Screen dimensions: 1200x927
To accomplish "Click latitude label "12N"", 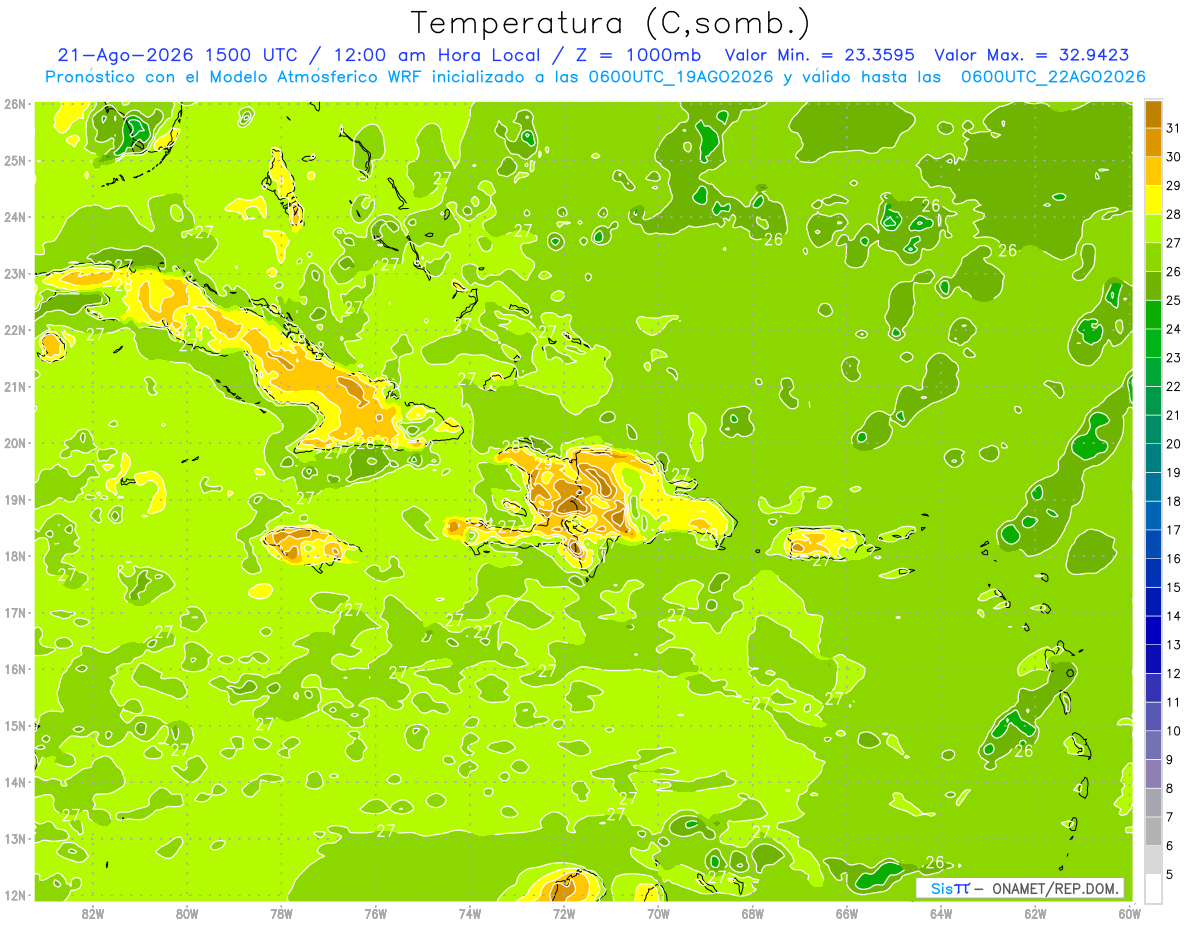I will (15, 895).
